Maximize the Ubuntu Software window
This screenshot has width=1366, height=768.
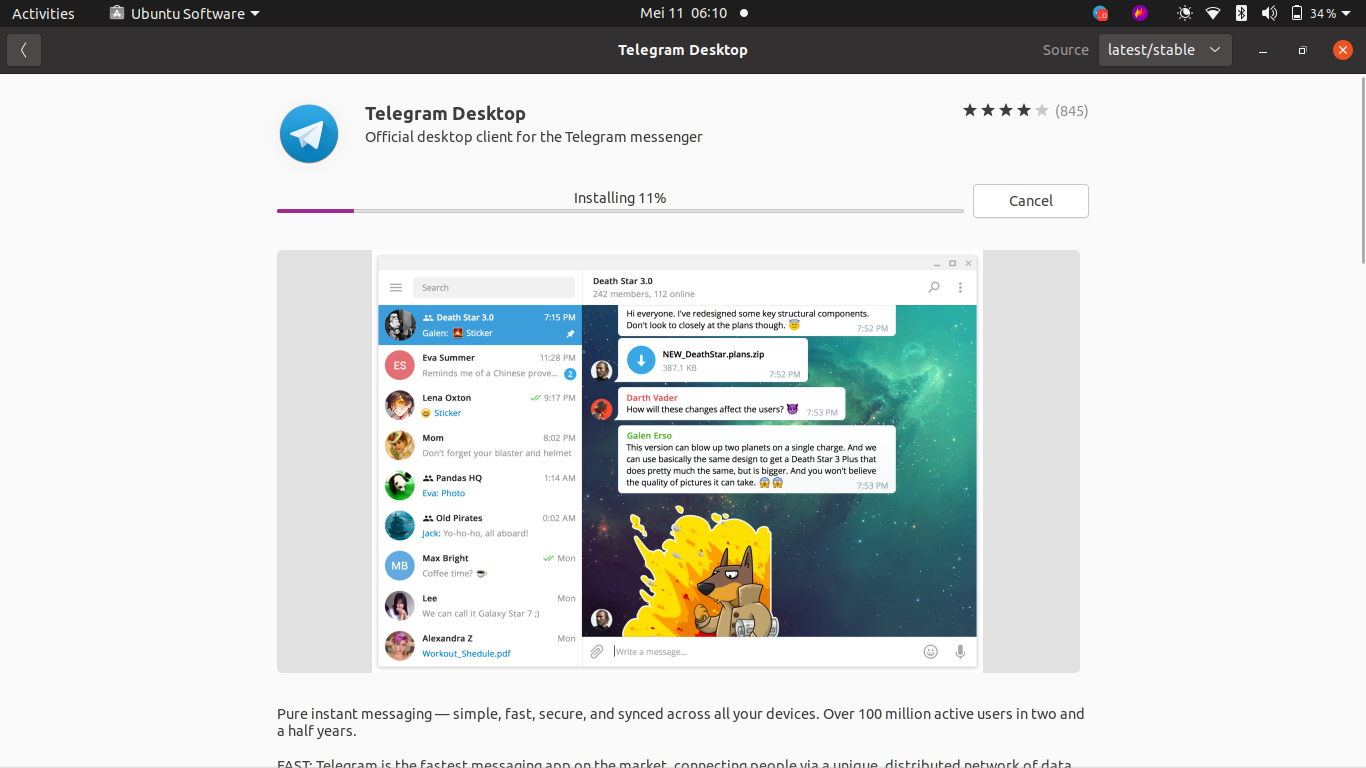(1302, 50)
